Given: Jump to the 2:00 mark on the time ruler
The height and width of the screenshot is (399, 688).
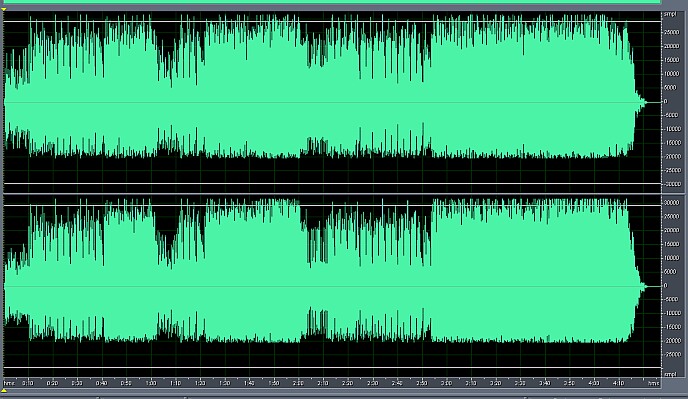Looking at the screenshot, I should pyautogui.click(x=298, y=383).
